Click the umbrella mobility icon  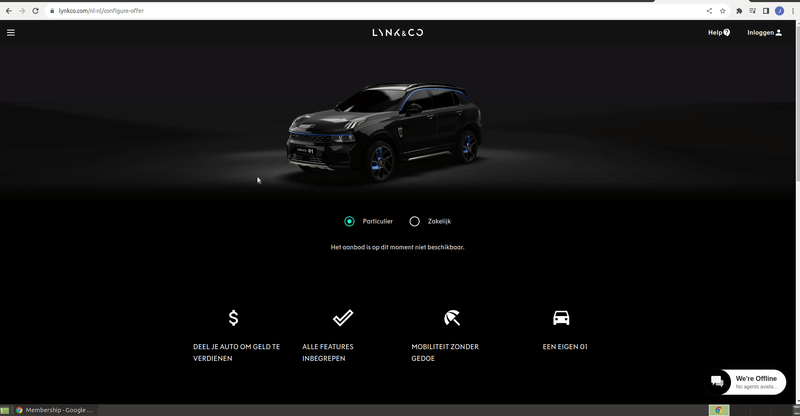point(452,317)
